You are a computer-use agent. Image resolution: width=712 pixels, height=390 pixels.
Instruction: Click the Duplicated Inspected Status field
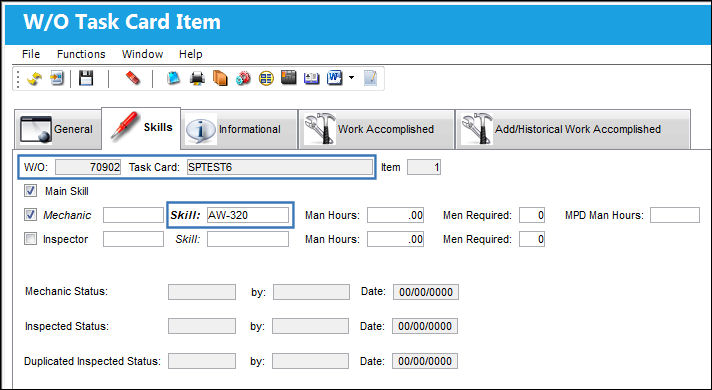click(202, 361)
